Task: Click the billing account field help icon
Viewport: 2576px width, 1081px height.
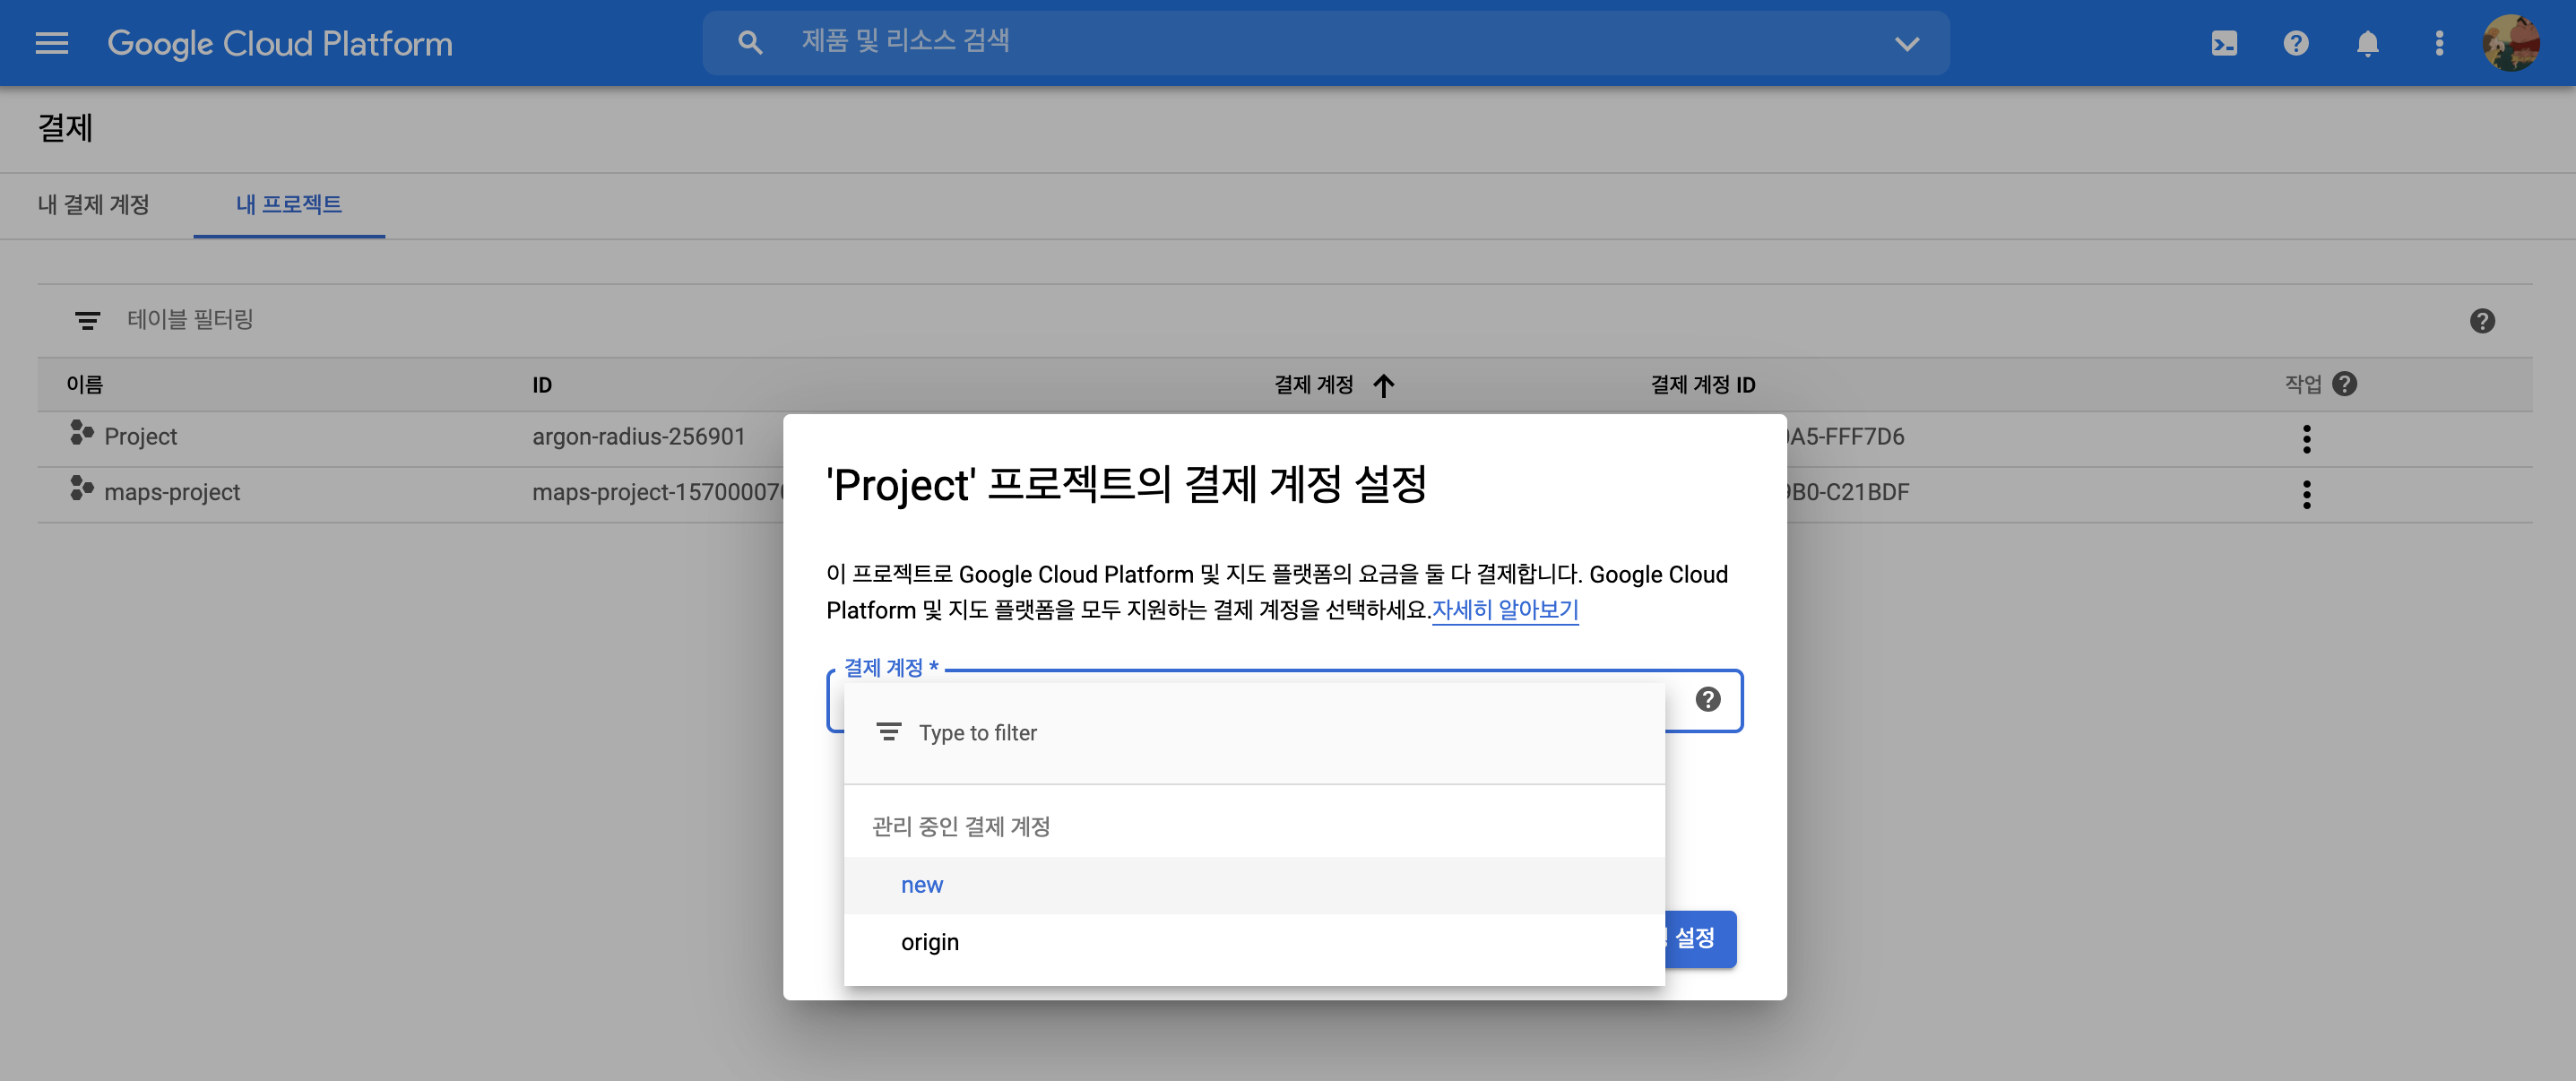Action: (1708, 699)
